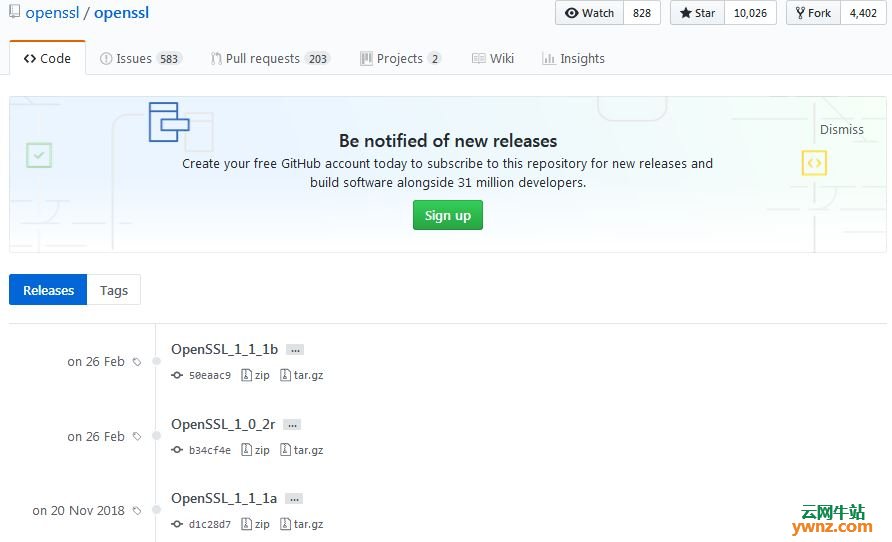Click the tag icon beside 20 Nov 2018

point(137,511)
